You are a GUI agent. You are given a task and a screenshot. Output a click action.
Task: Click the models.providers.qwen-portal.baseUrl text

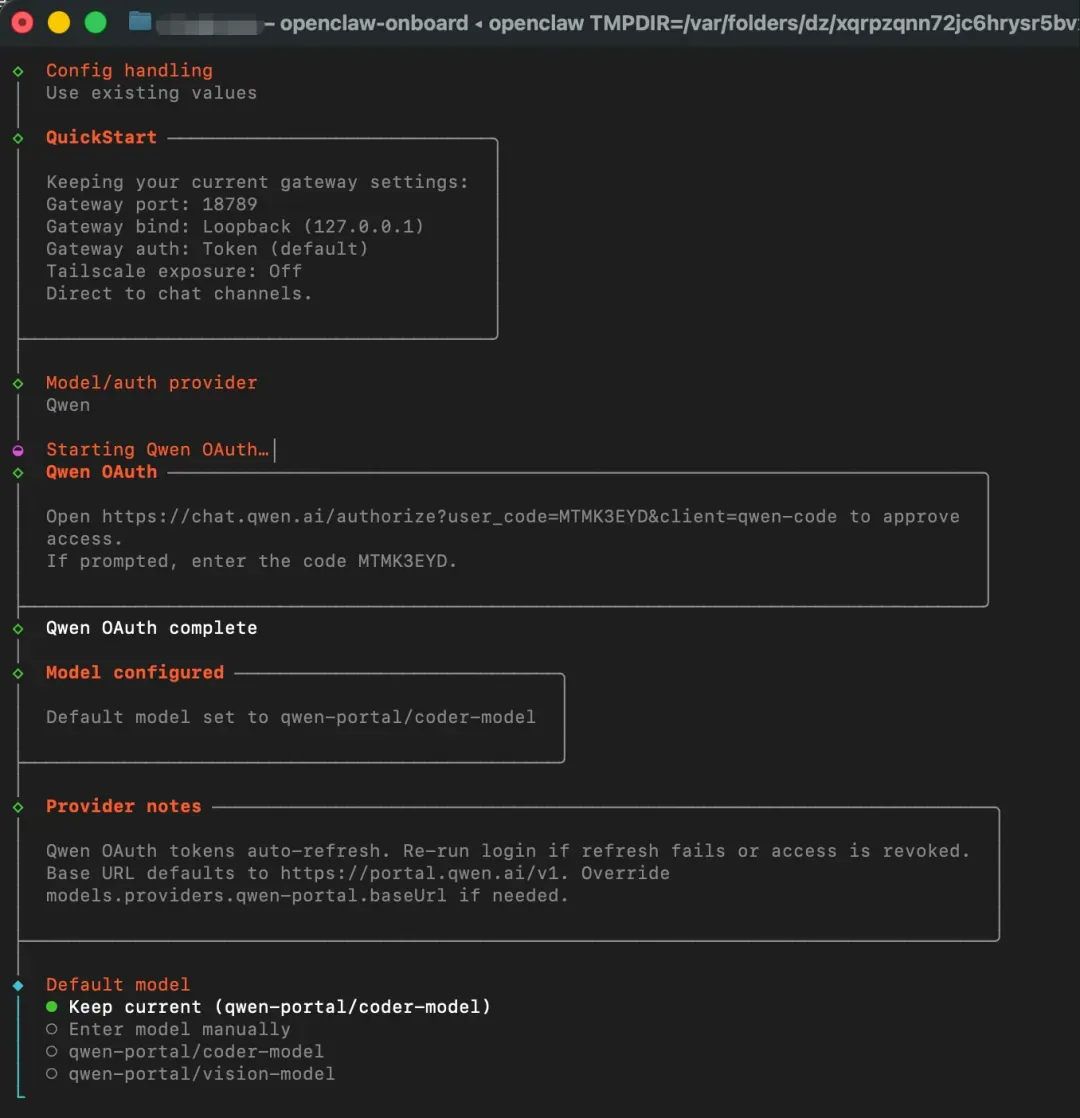pyautogui.click(x=247, y=895)
